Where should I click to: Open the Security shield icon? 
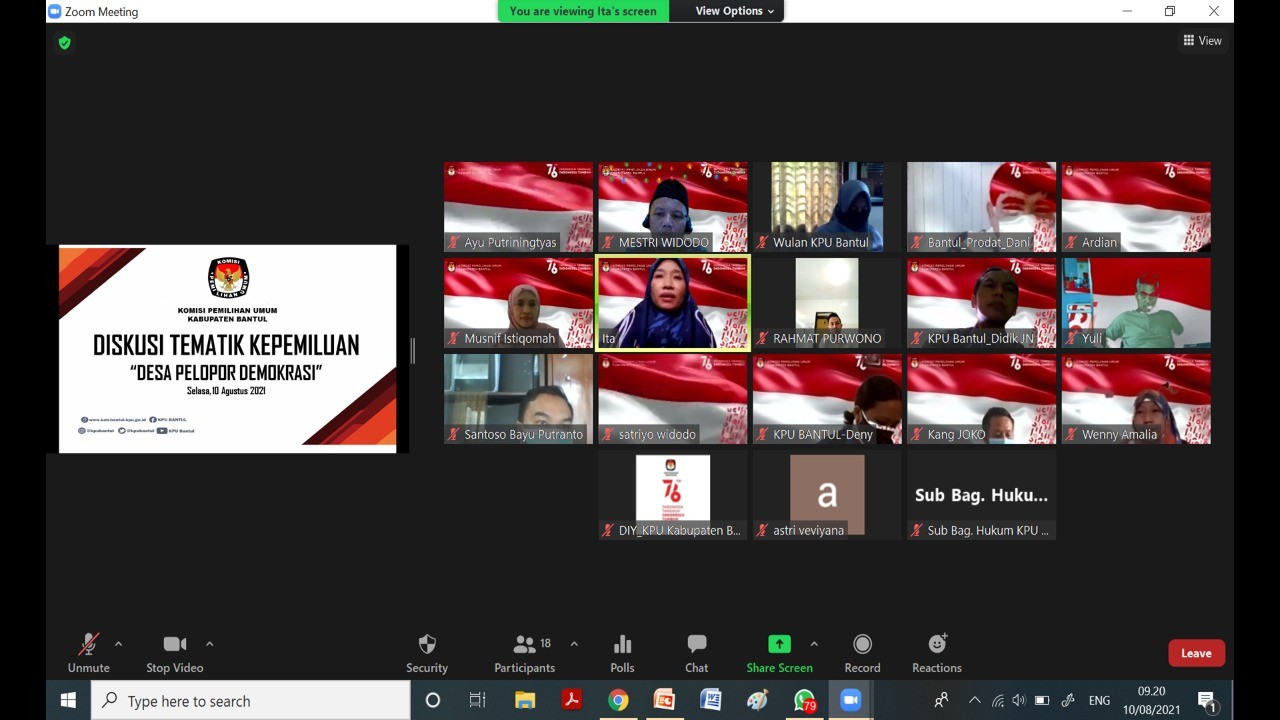point(427,645)
